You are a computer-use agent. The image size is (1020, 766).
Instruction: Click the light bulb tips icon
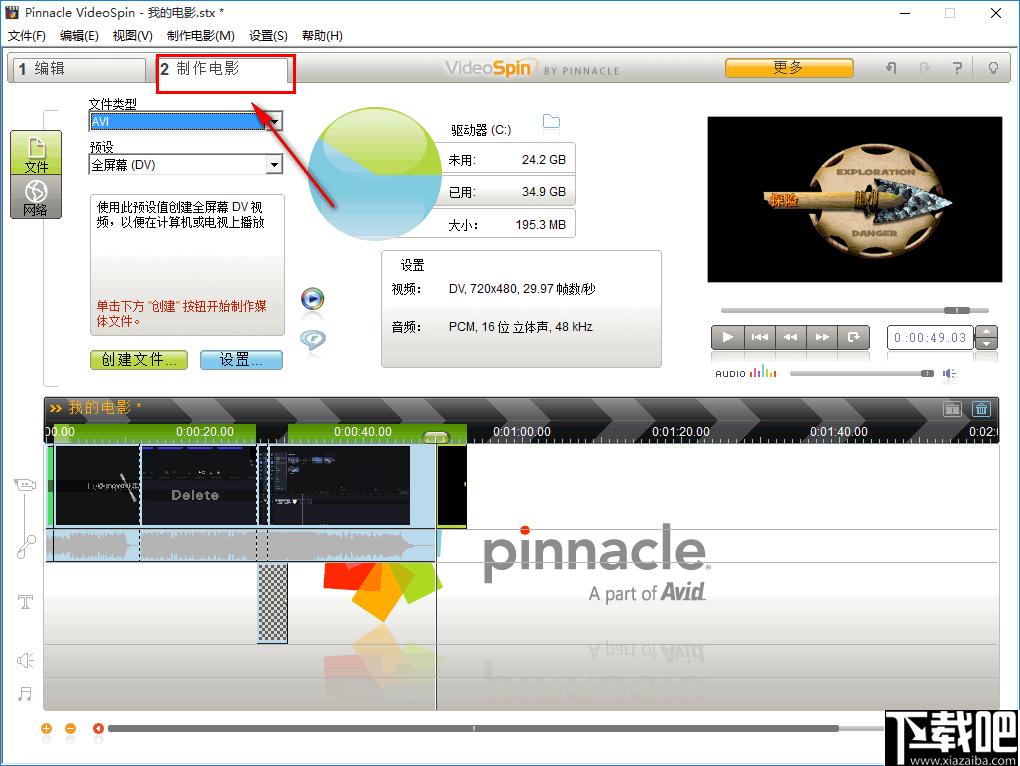click(x=993, y=68)
